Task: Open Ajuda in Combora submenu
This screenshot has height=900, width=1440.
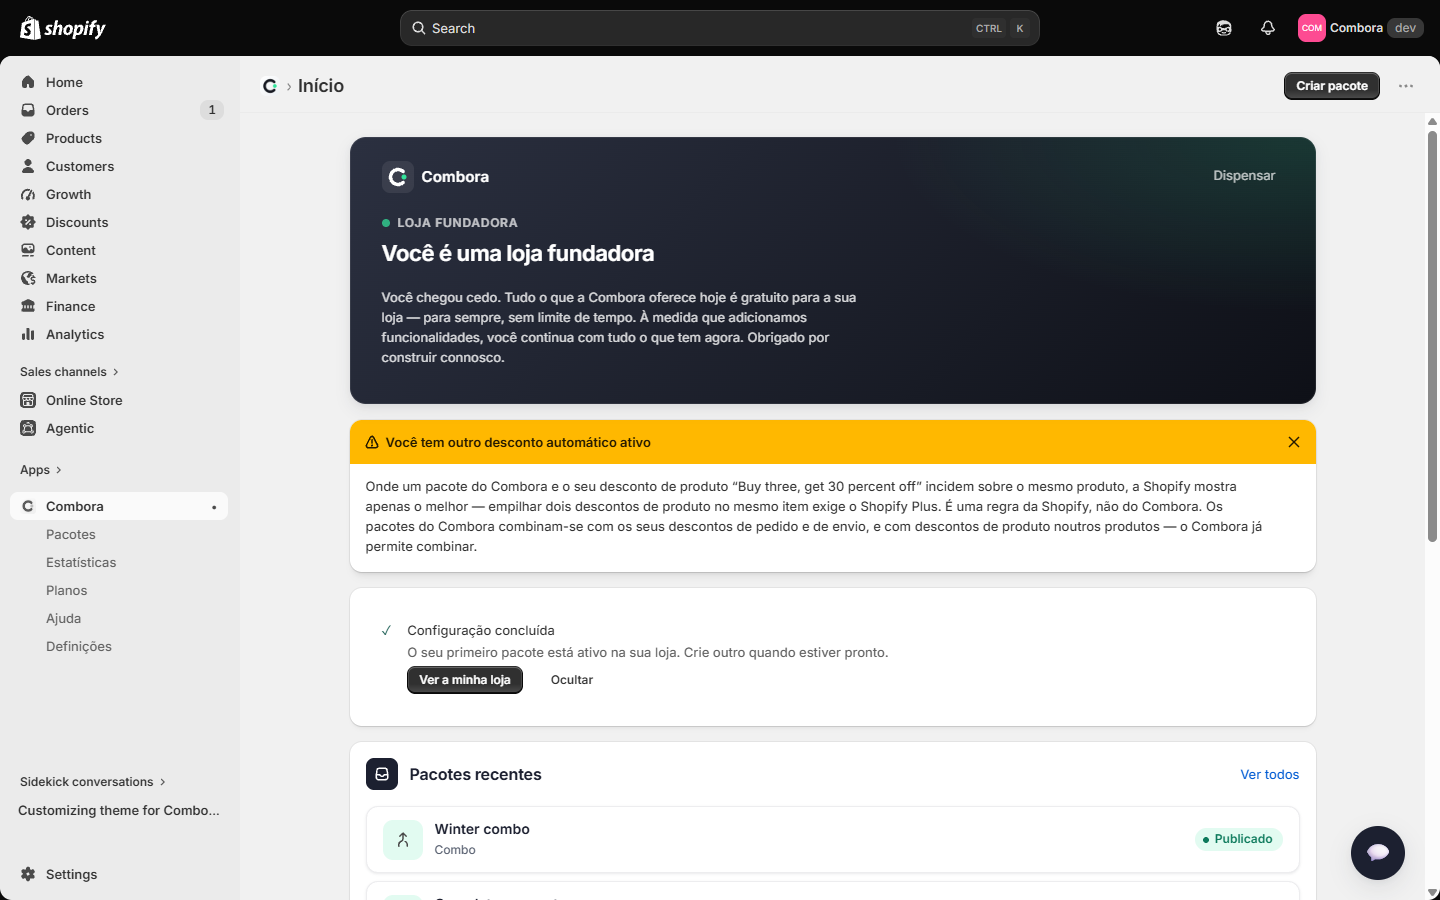Action: point(64,618)
